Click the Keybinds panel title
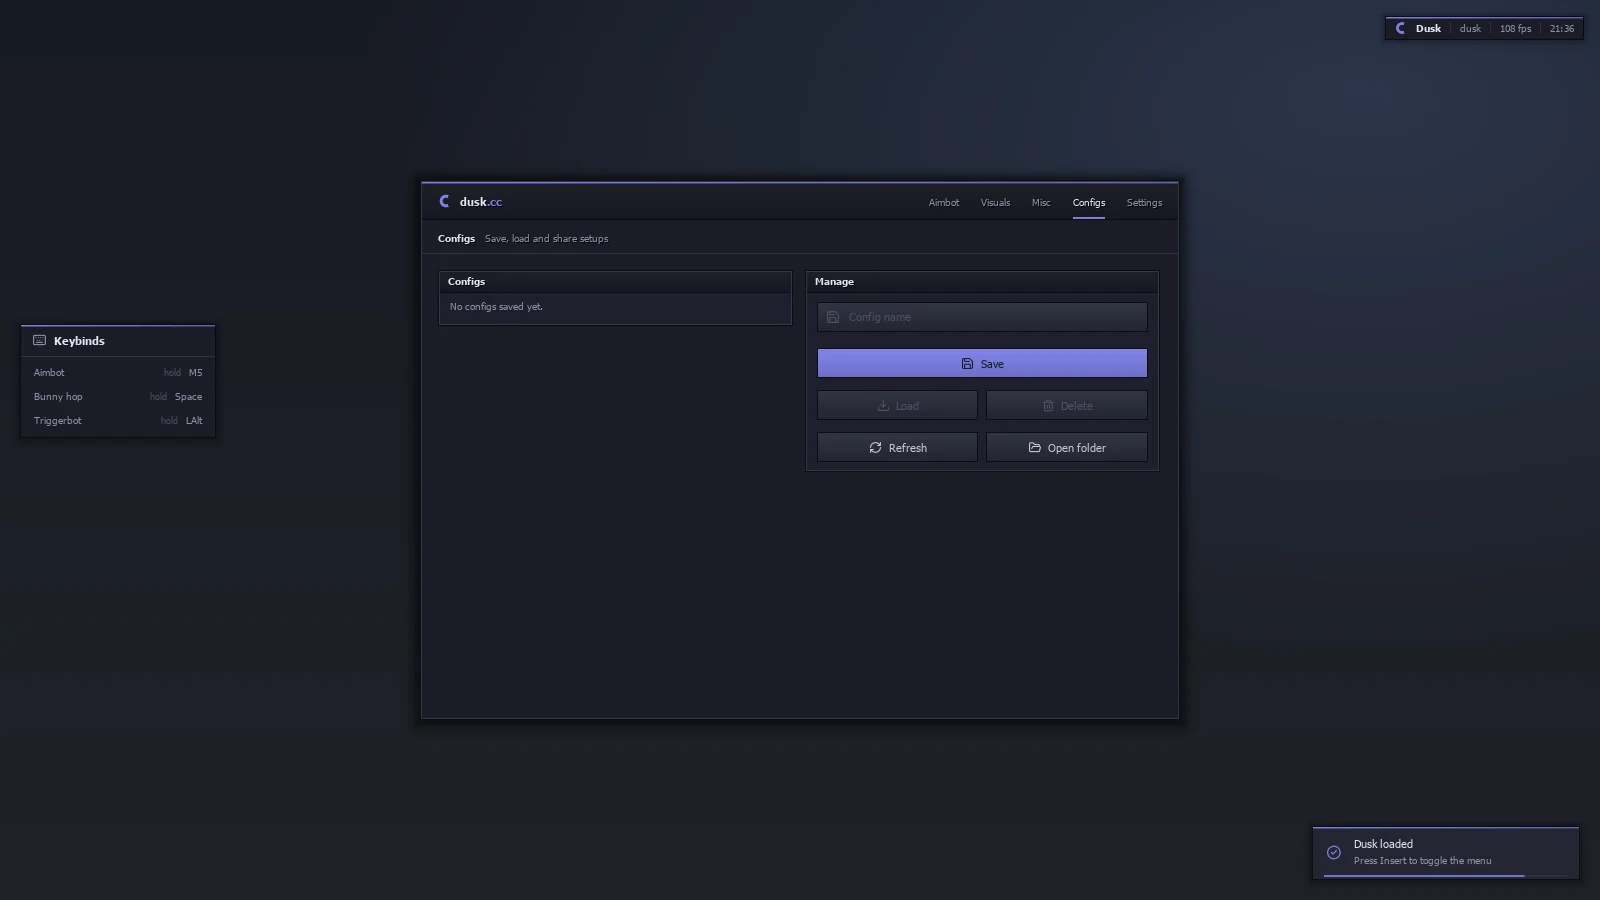 [79, 341]
